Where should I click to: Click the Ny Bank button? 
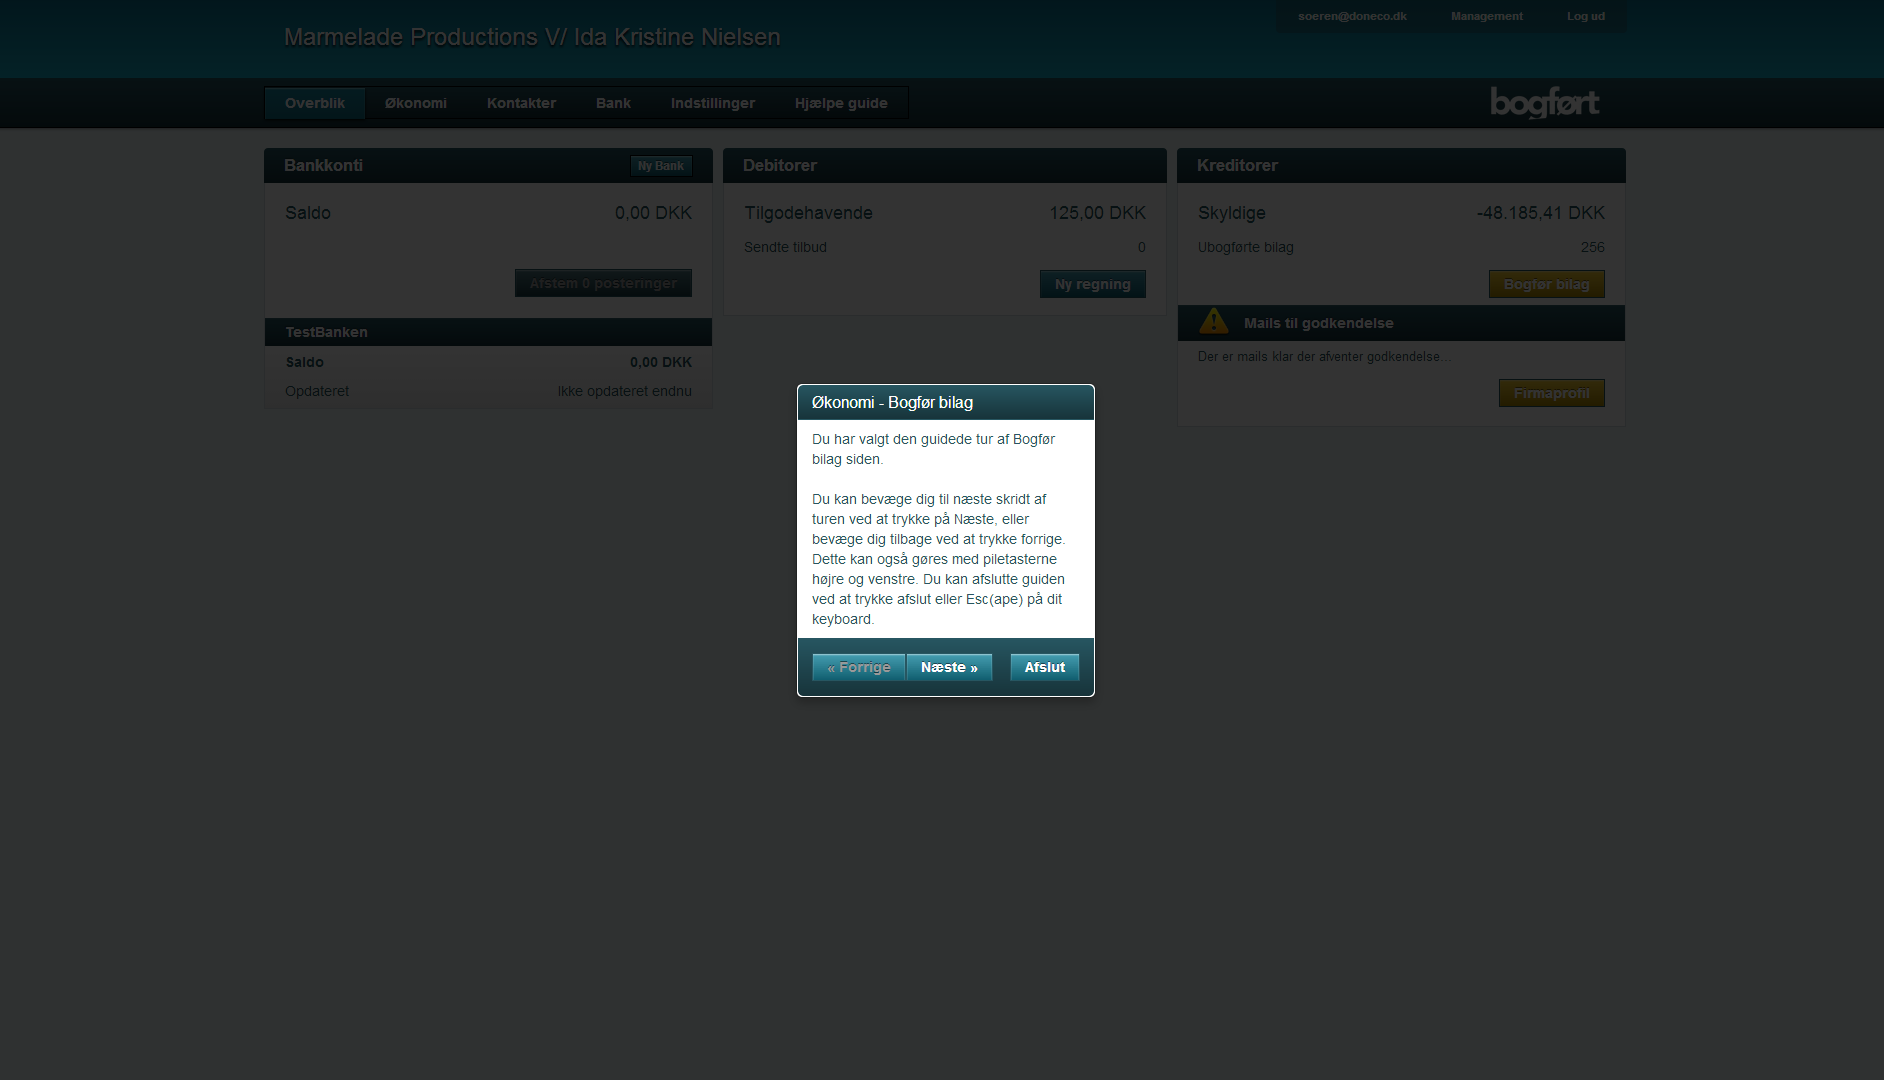pos(661,166)
